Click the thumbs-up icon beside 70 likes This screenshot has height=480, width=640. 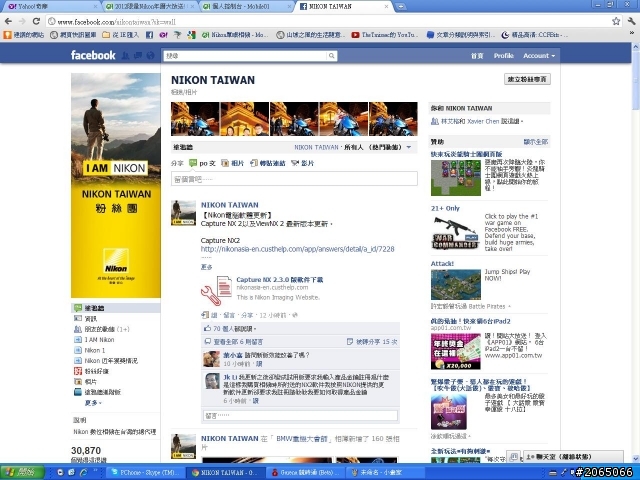coord(208,328)
